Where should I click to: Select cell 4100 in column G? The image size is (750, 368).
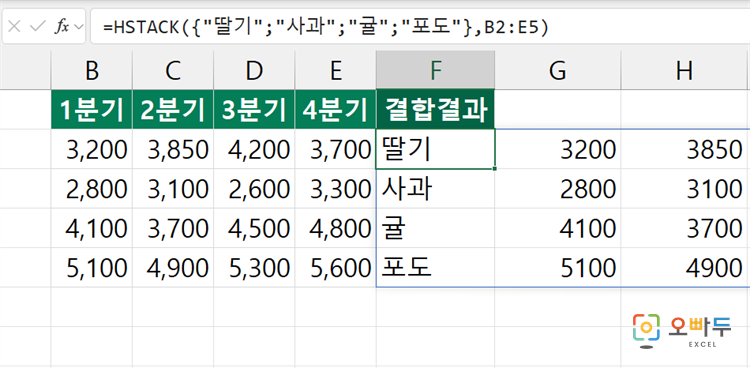tap(558, 228)
